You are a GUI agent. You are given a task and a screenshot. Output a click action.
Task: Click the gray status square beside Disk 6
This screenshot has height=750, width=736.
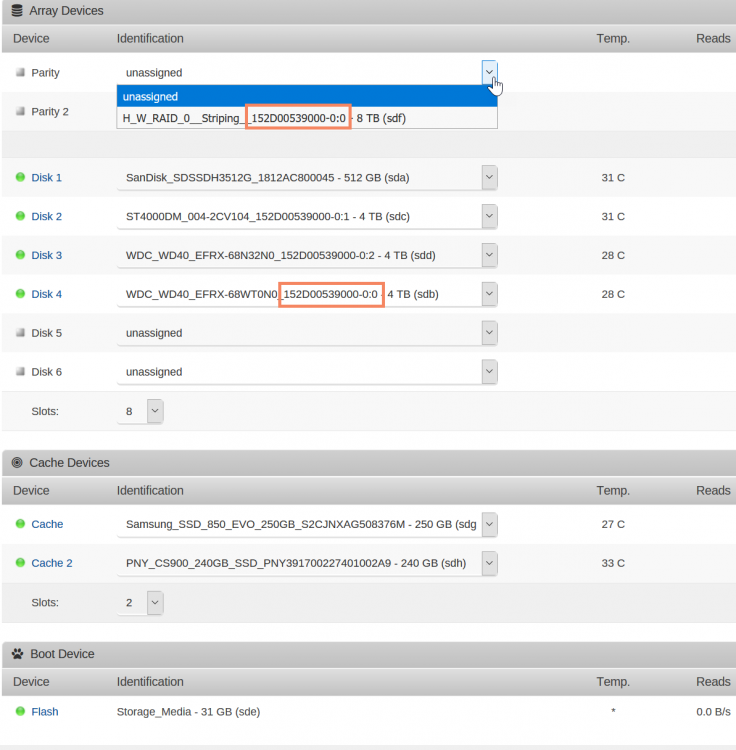20,371
